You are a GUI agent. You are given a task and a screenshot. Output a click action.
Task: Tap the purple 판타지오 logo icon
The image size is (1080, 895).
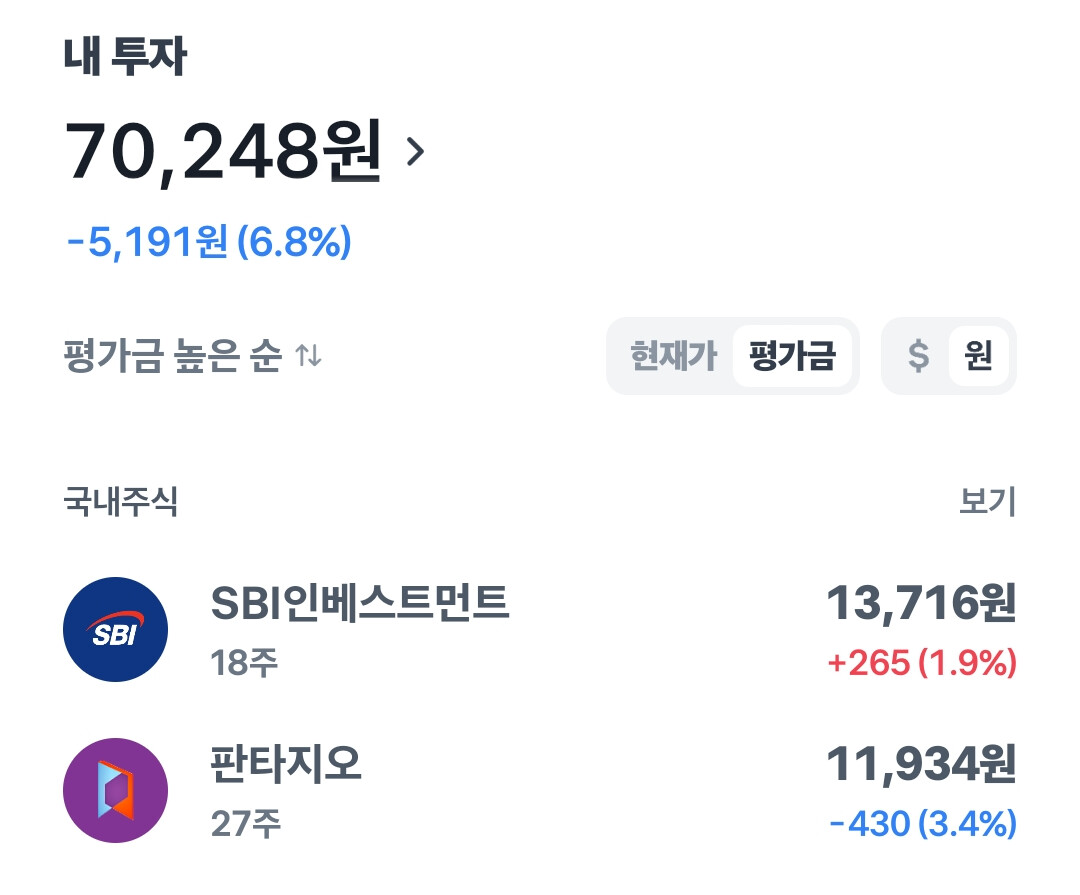point(115,790)
